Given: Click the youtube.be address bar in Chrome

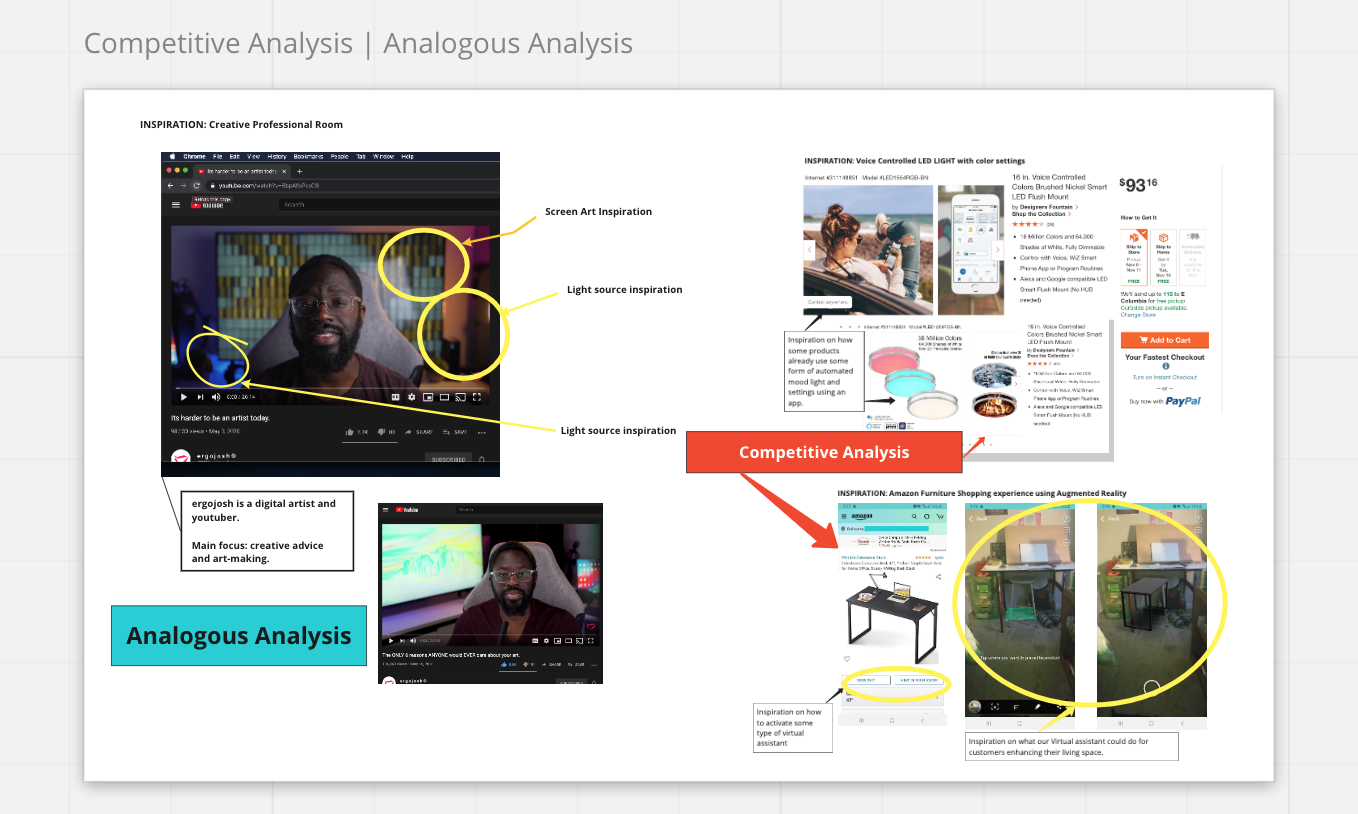Looking at the screenshot, I should (x=350, y=186).
